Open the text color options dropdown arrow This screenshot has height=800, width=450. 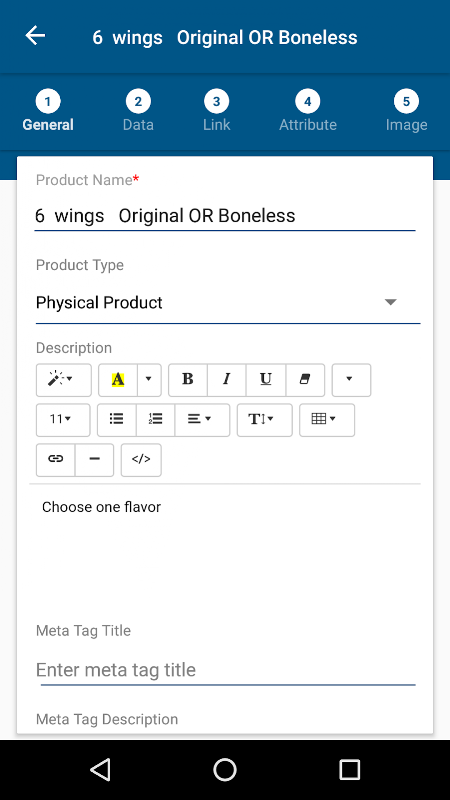[149, 380]
